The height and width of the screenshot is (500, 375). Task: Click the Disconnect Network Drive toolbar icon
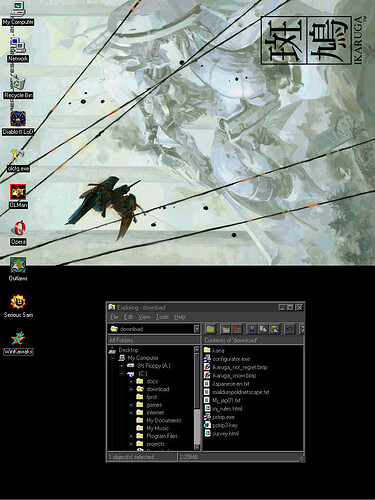[x=237, y=329]
